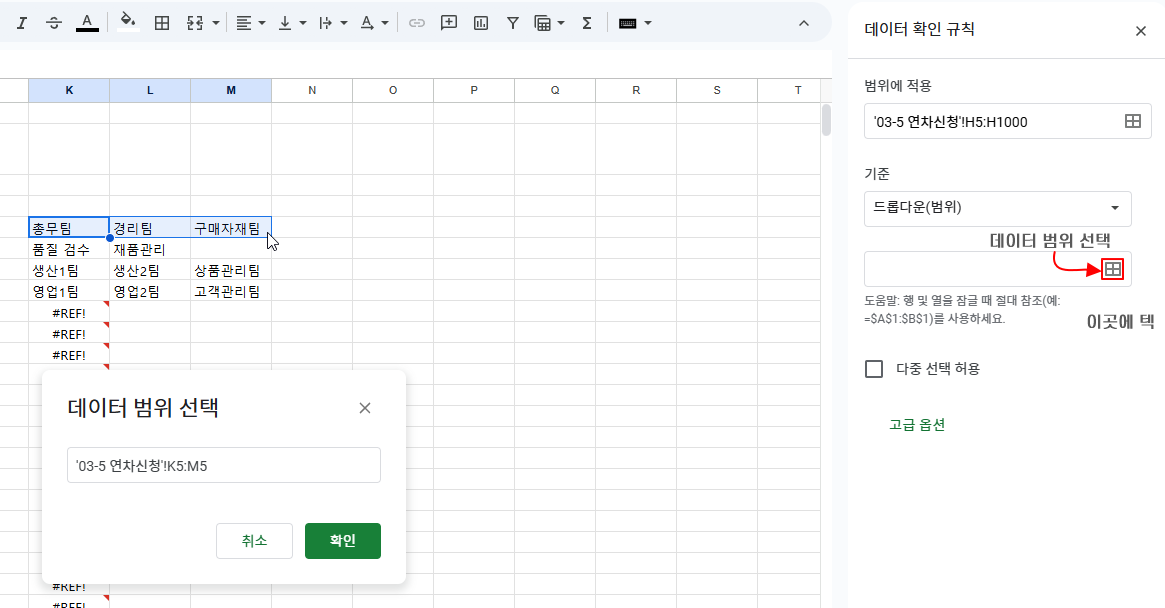Viewport: 1165px width, 608px height.
Task: Toggle italic formatting
Action: [x=22, y=23]
